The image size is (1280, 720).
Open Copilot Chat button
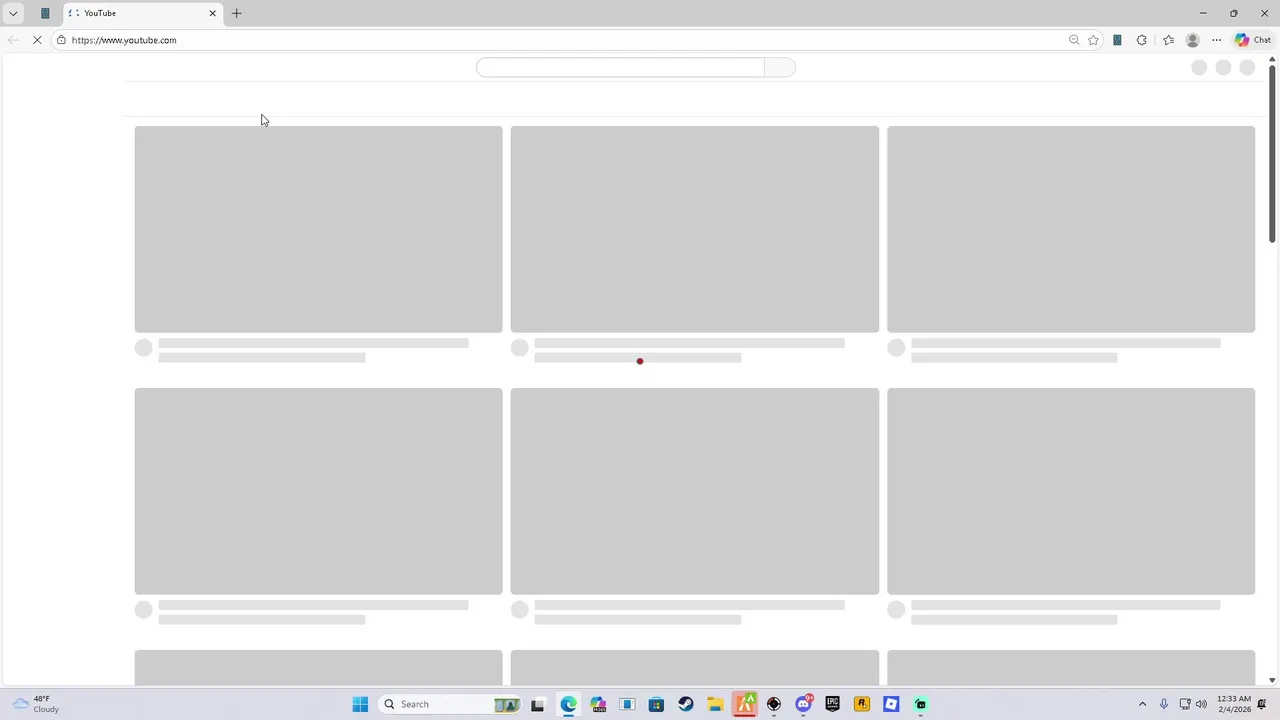[1253, 40]
